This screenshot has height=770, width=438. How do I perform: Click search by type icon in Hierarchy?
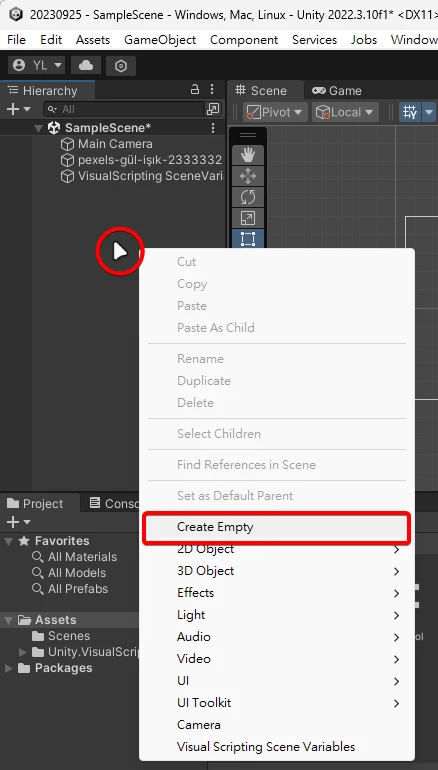(x=214, y=109)
